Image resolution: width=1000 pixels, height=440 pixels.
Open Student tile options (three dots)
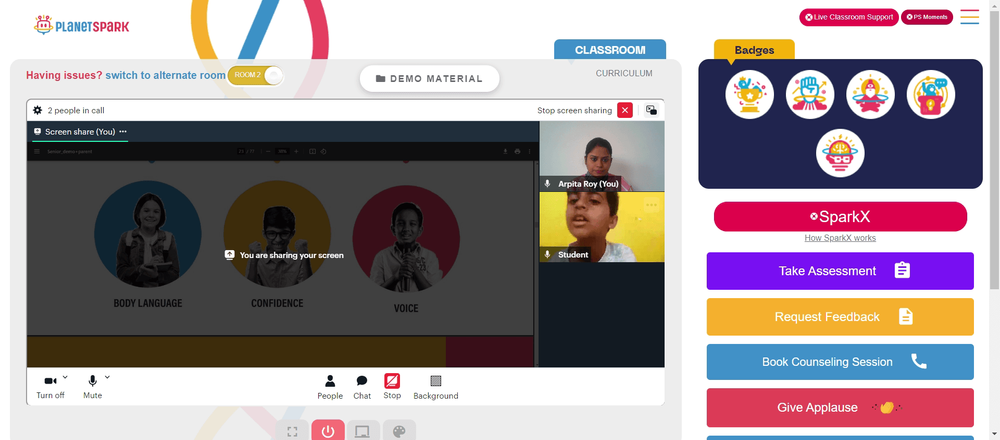pos(651,205)
